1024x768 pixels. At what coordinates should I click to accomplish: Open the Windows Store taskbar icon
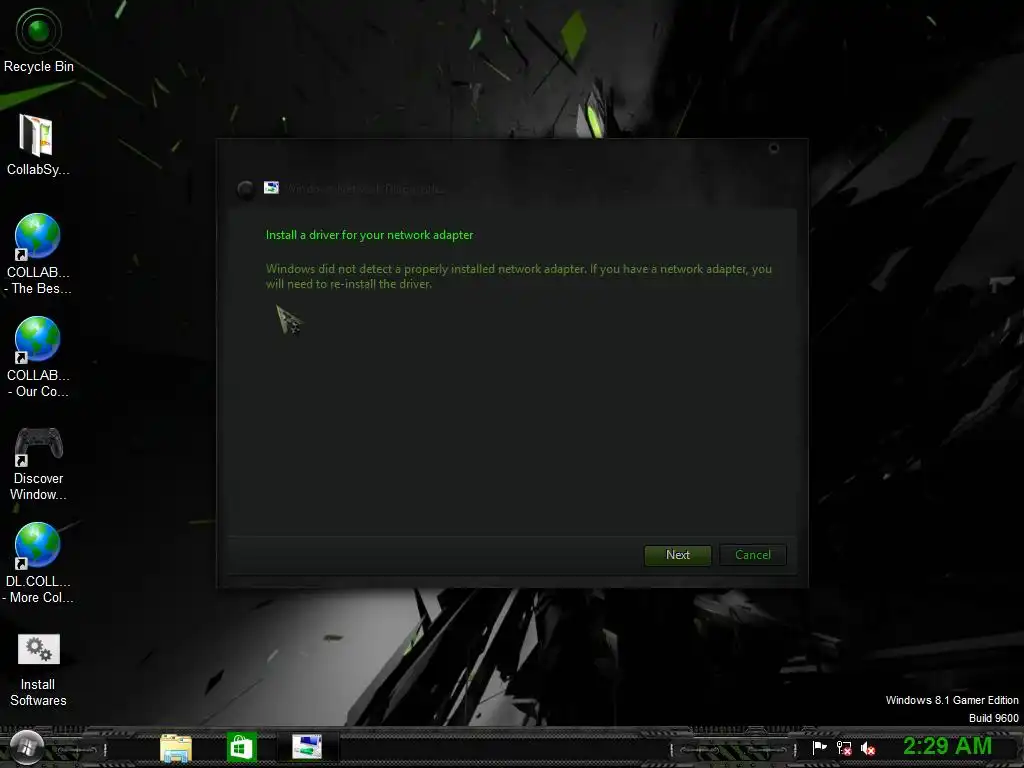tap(242, 747)
